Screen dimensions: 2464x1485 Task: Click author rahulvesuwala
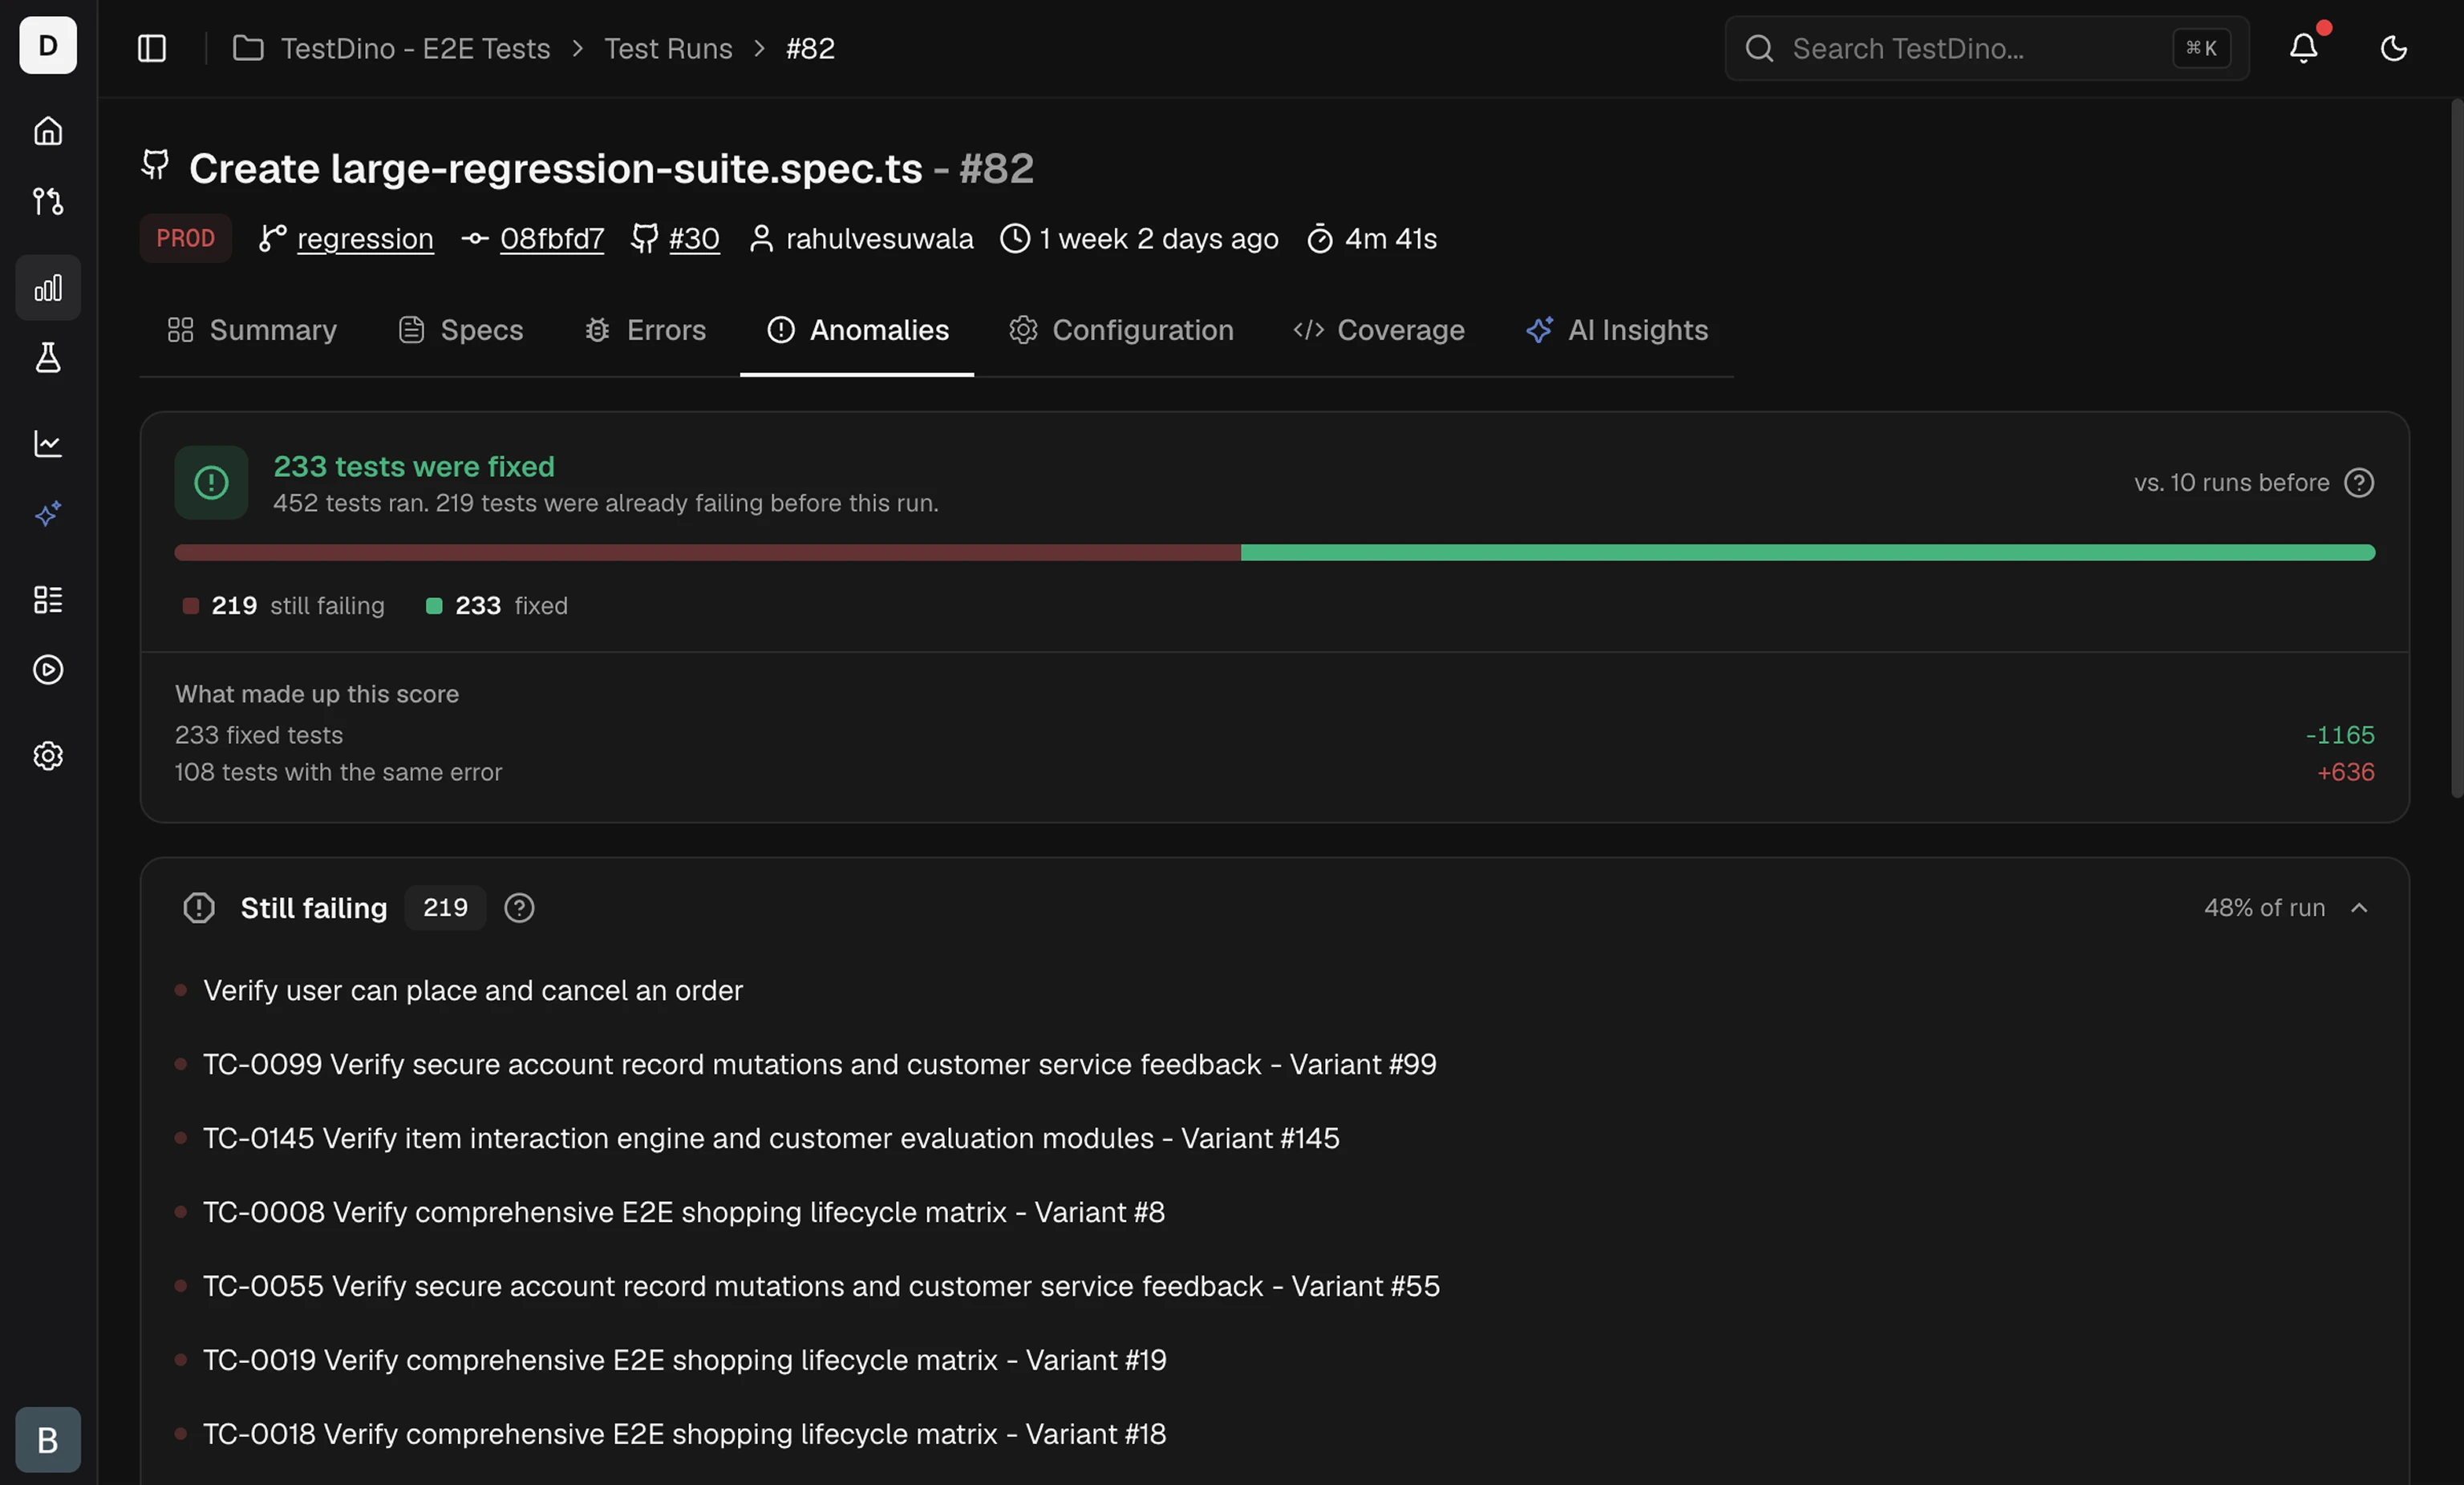click(879, 239)
